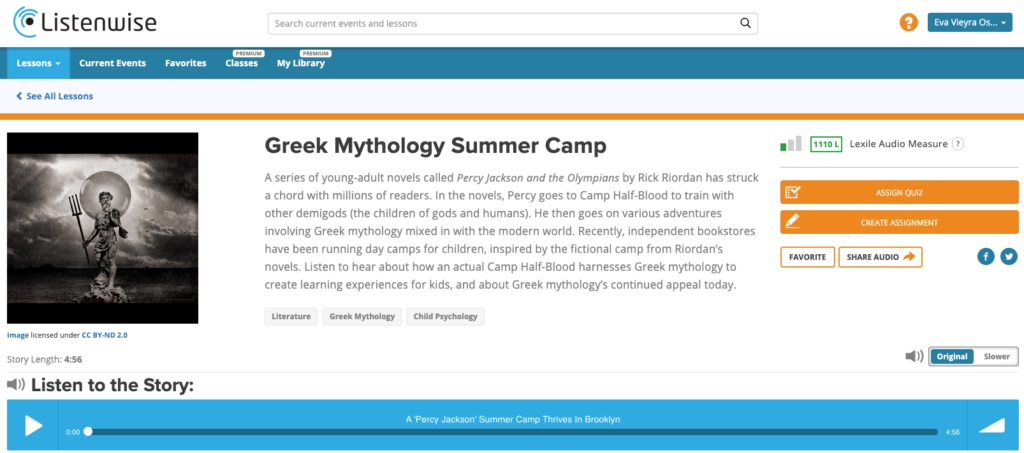The width and height of the screenshot is (1024, 453).
Task: Select Original audio speed
Action: [952, 356]
